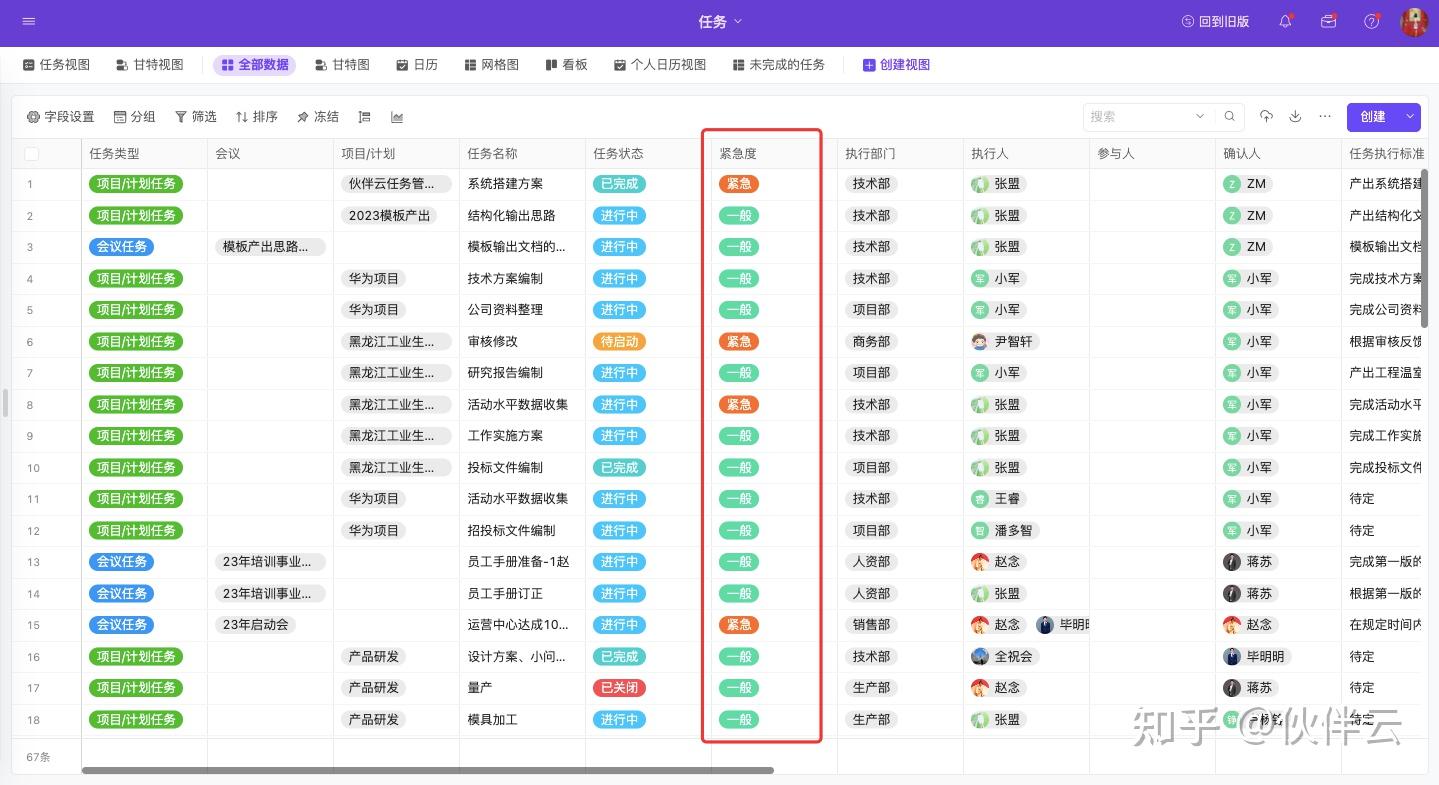1439x785 pixels.
Task: Click the 分组 grouping tool
Action: [135, 117]
